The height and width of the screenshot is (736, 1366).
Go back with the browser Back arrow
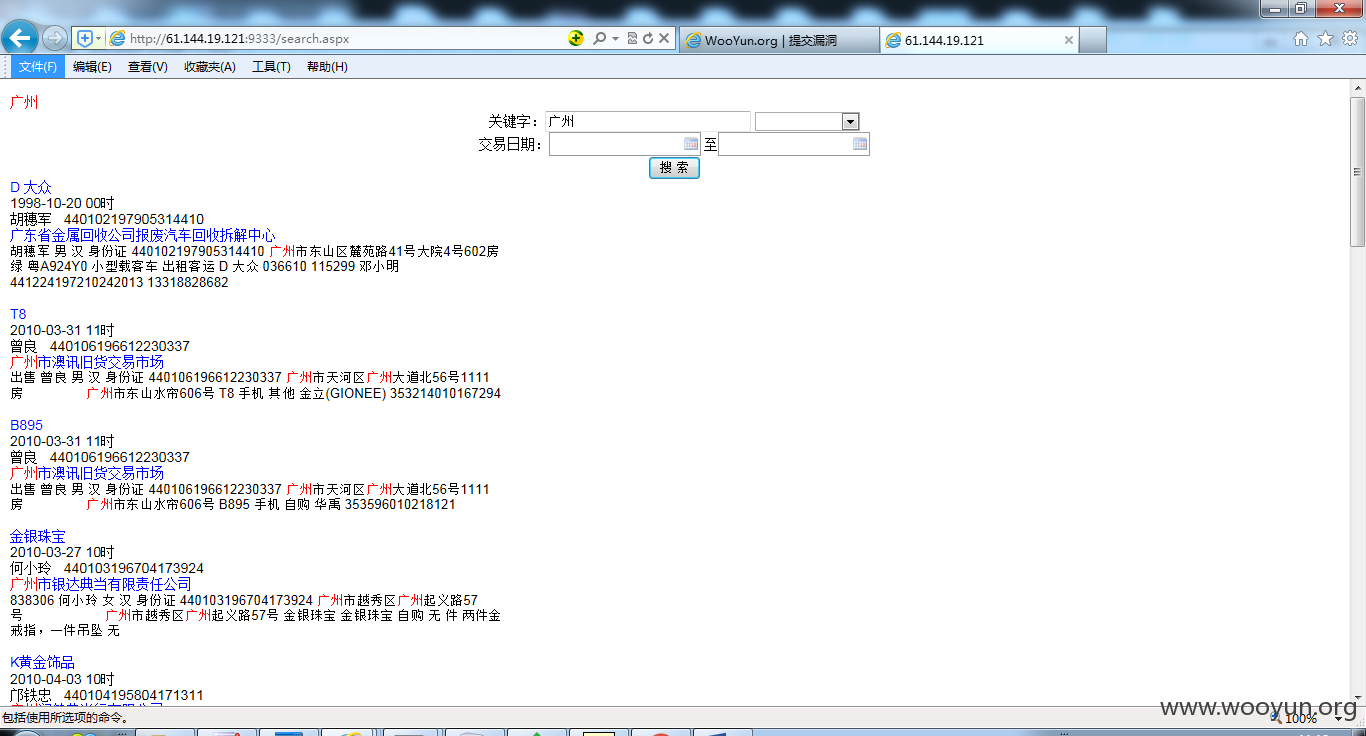(x=19, y=39)
